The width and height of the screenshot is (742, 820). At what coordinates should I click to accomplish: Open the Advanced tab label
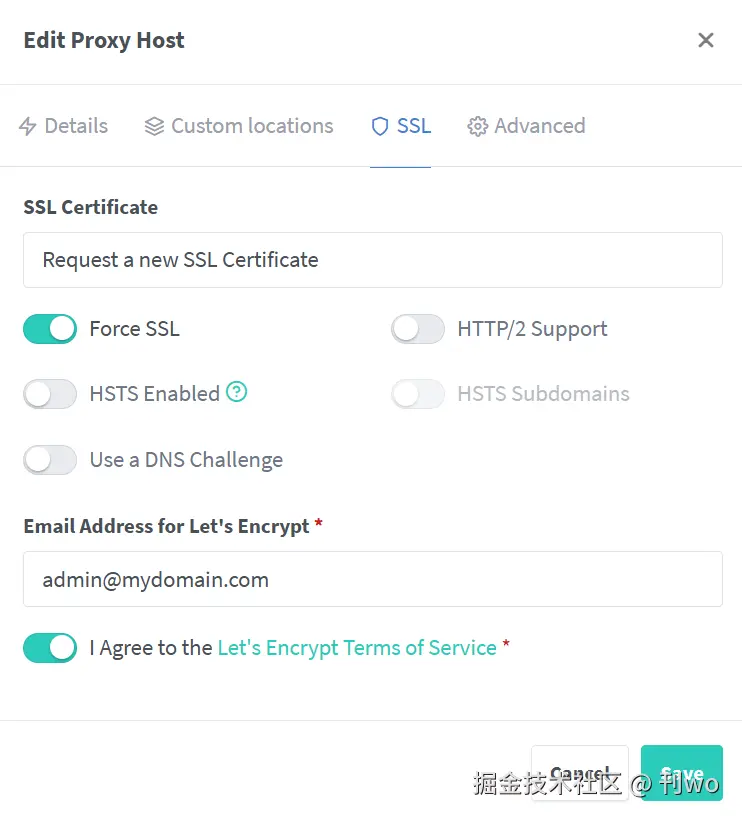[x=540, y=126]
